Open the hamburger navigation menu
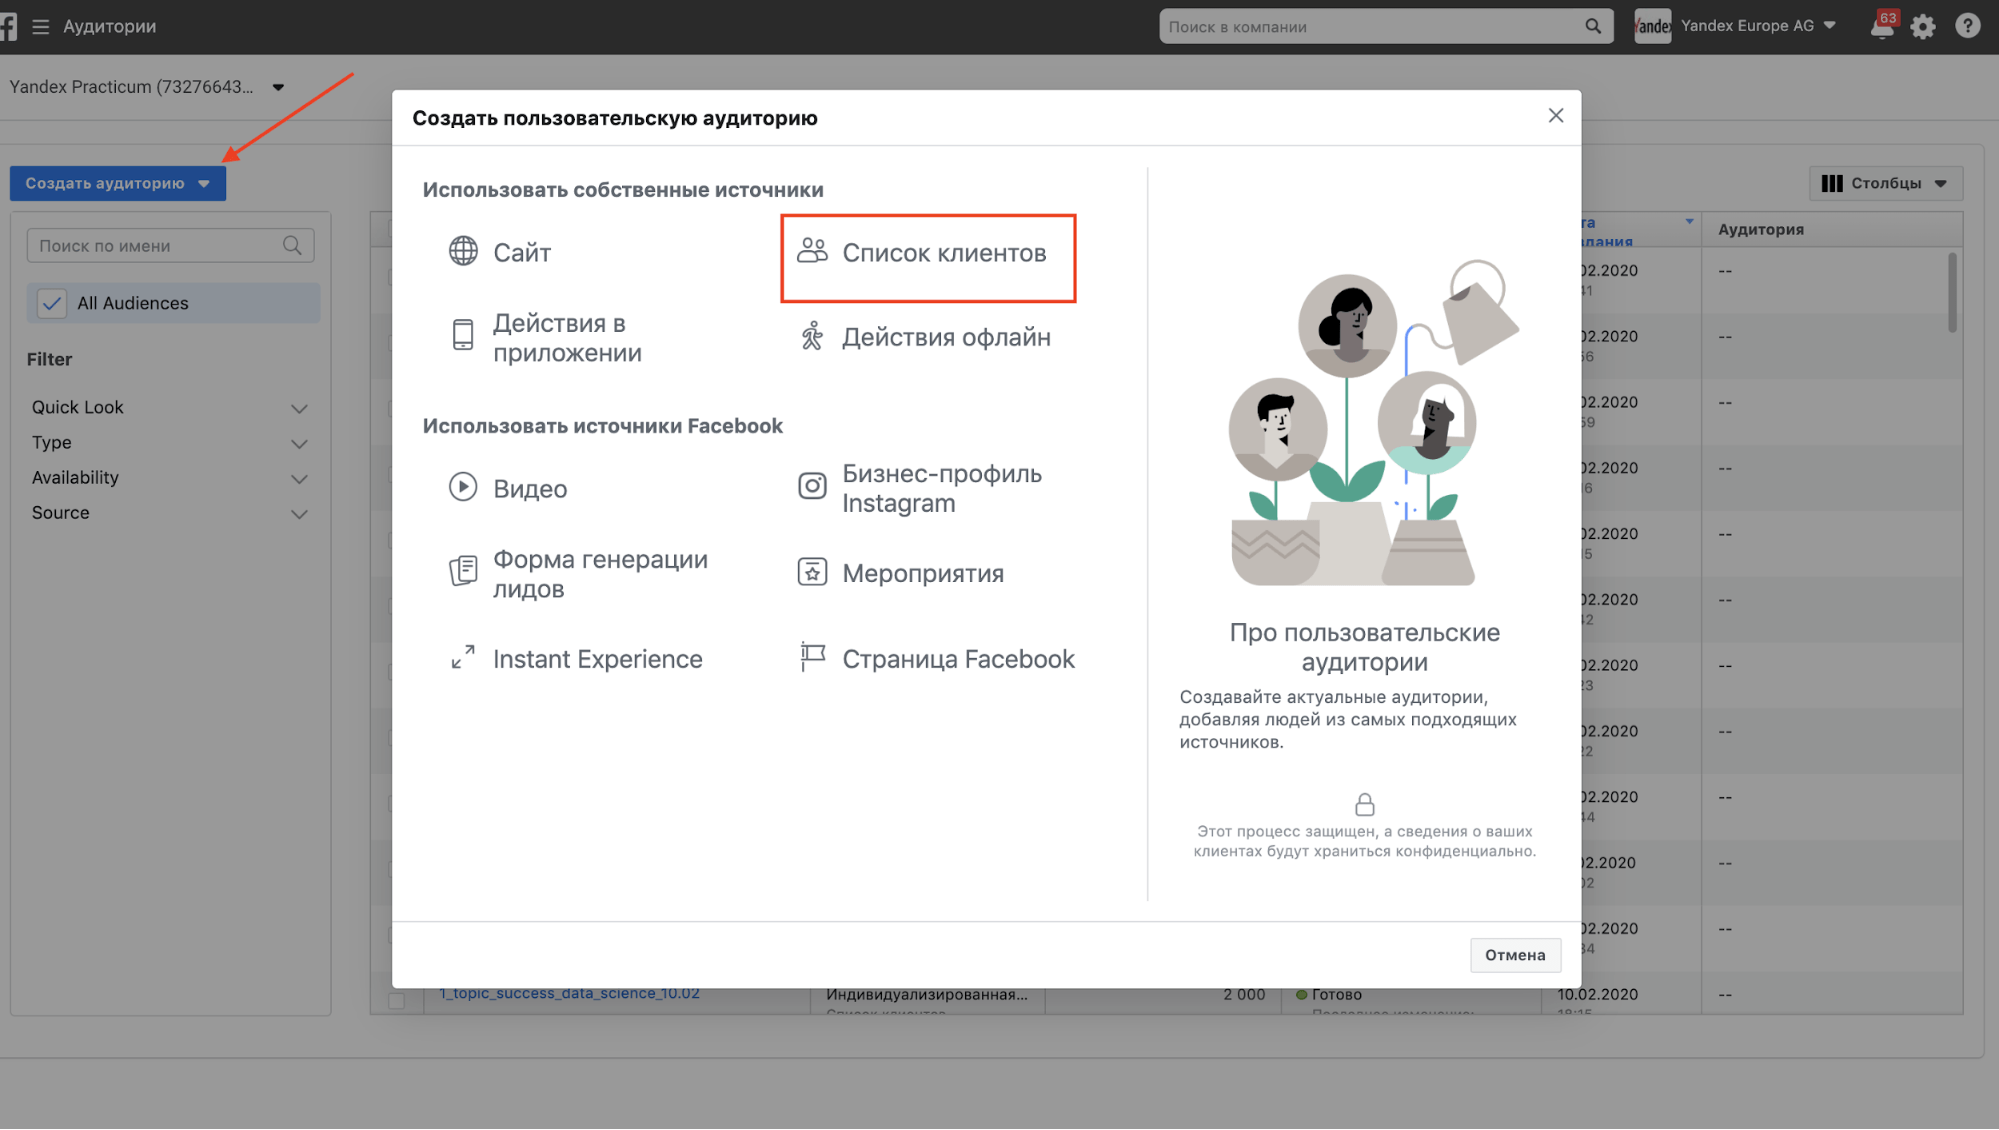The width and height of the screenshot is (1999, 1130). [40, 27]
